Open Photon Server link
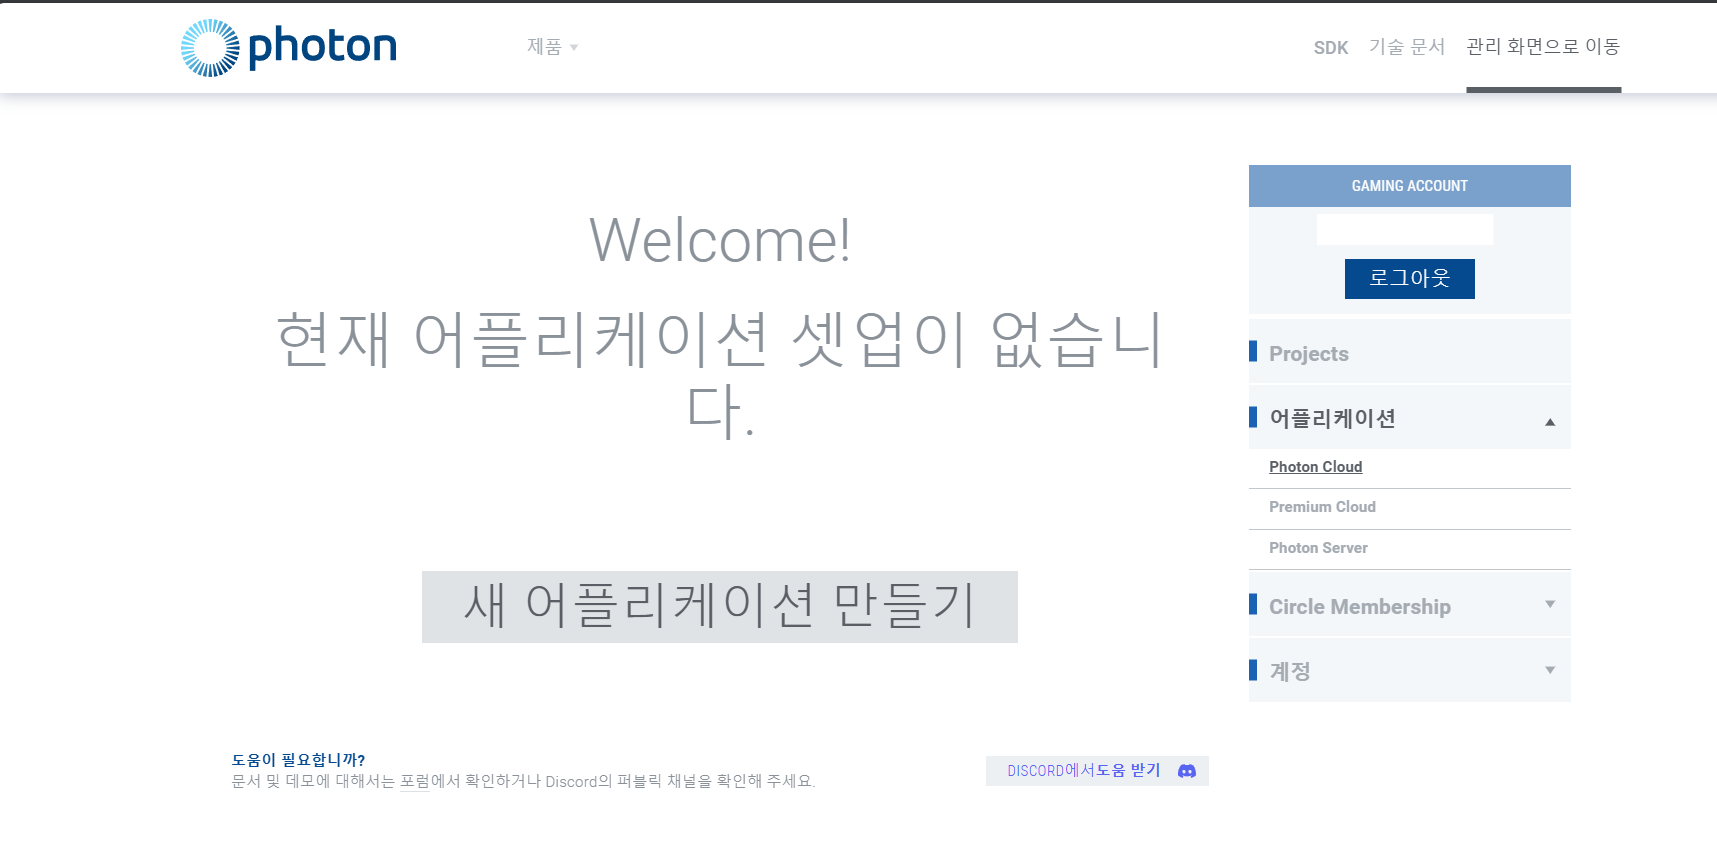 [1318, 548]
